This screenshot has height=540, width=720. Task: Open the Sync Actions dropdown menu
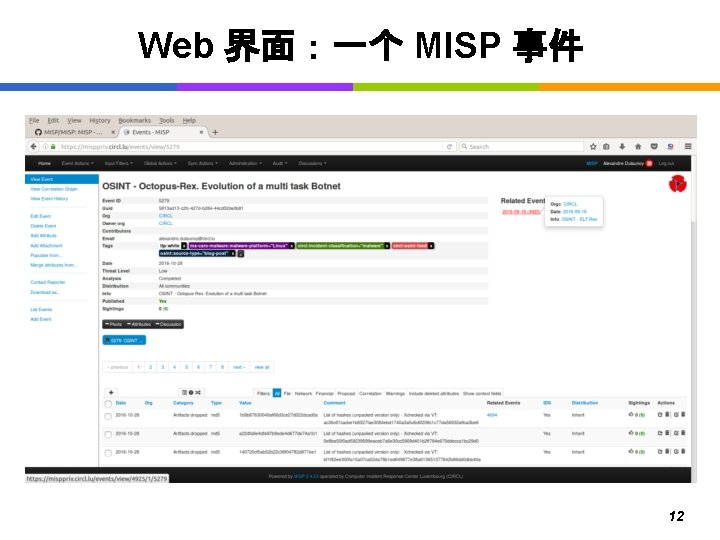click(202, 163)
